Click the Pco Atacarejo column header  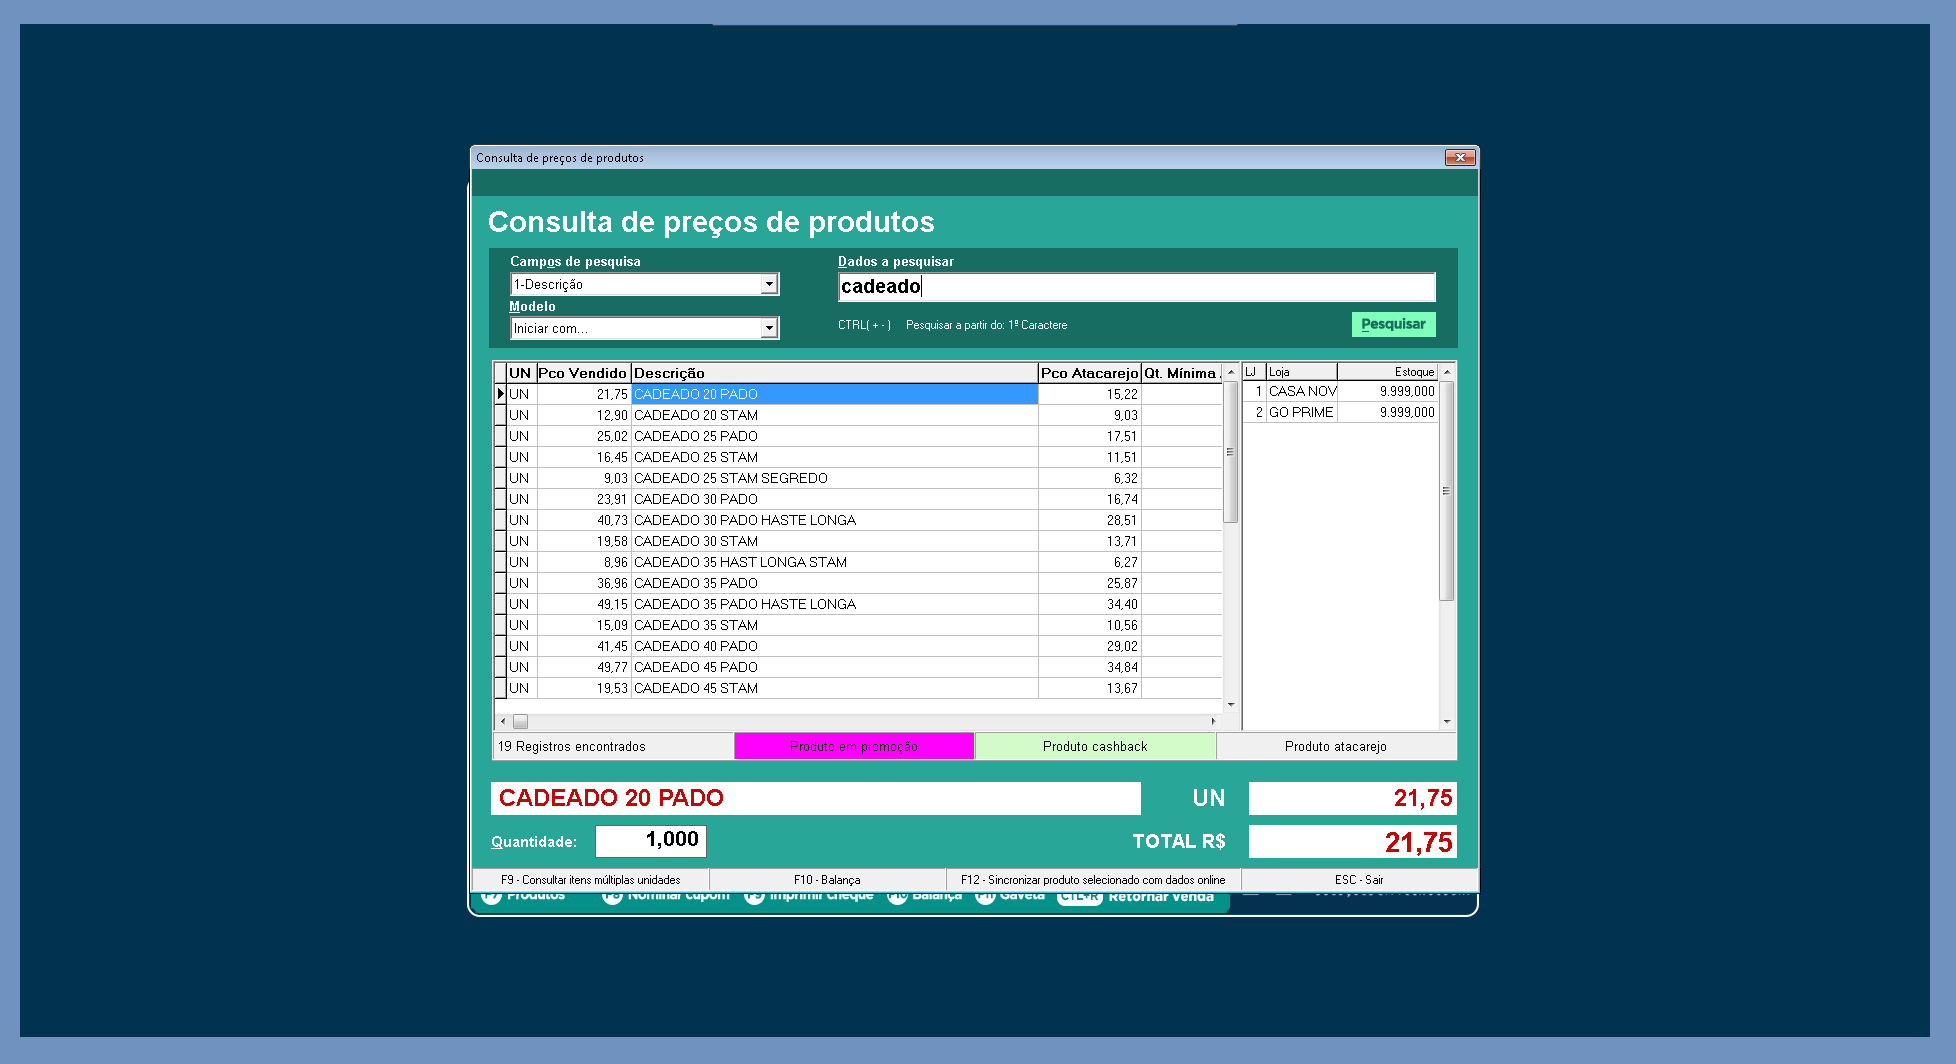click(x=1089, y=373)
